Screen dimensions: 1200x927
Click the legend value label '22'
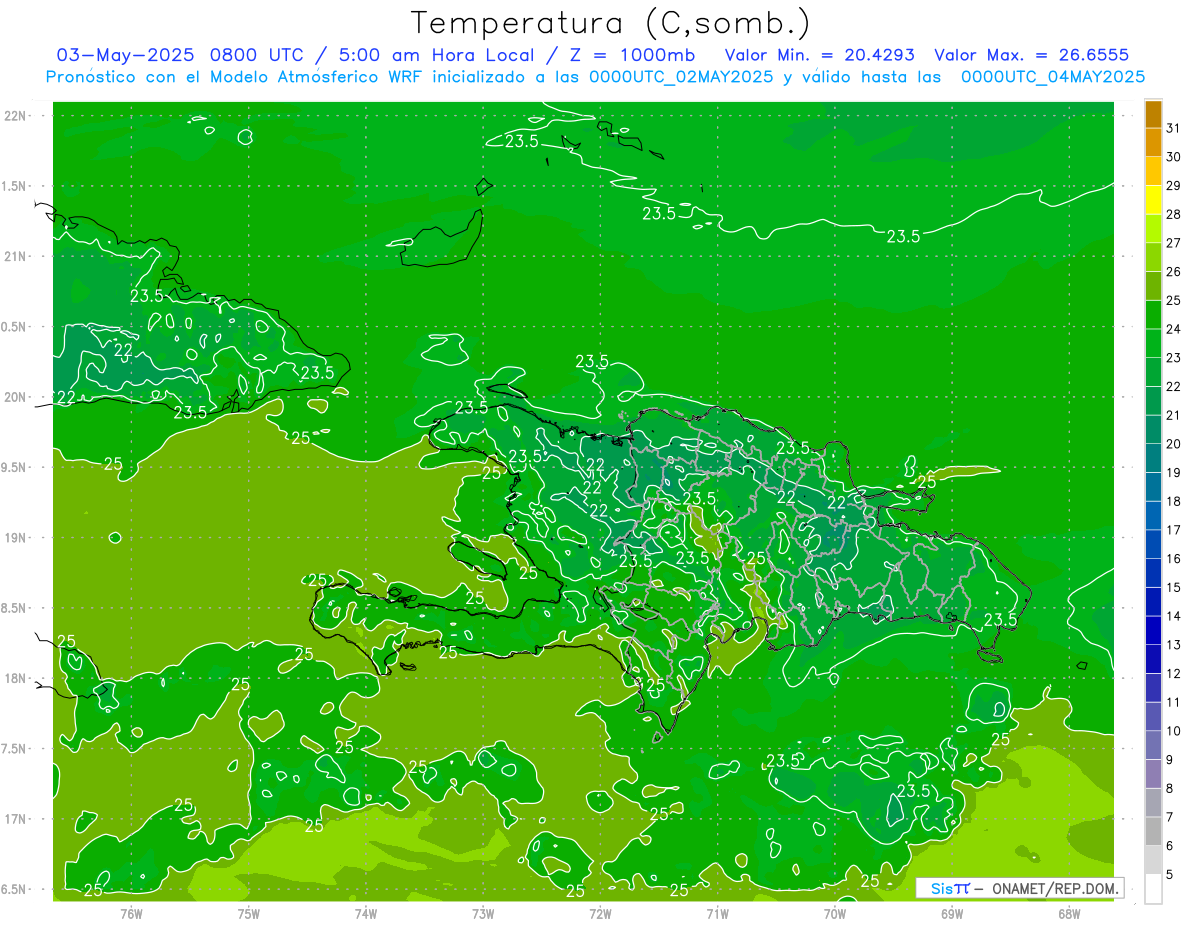[1173, 386]
